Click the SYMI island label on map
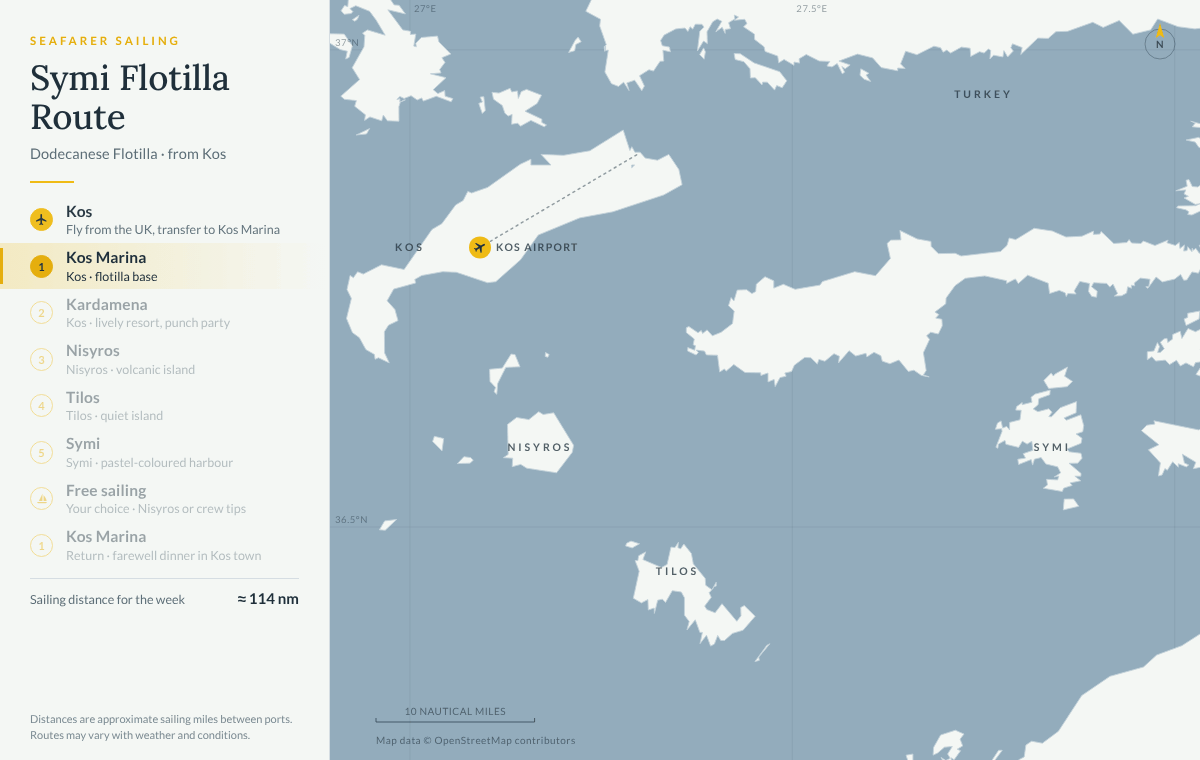The image size is (1200, 760). point(1051,447)
